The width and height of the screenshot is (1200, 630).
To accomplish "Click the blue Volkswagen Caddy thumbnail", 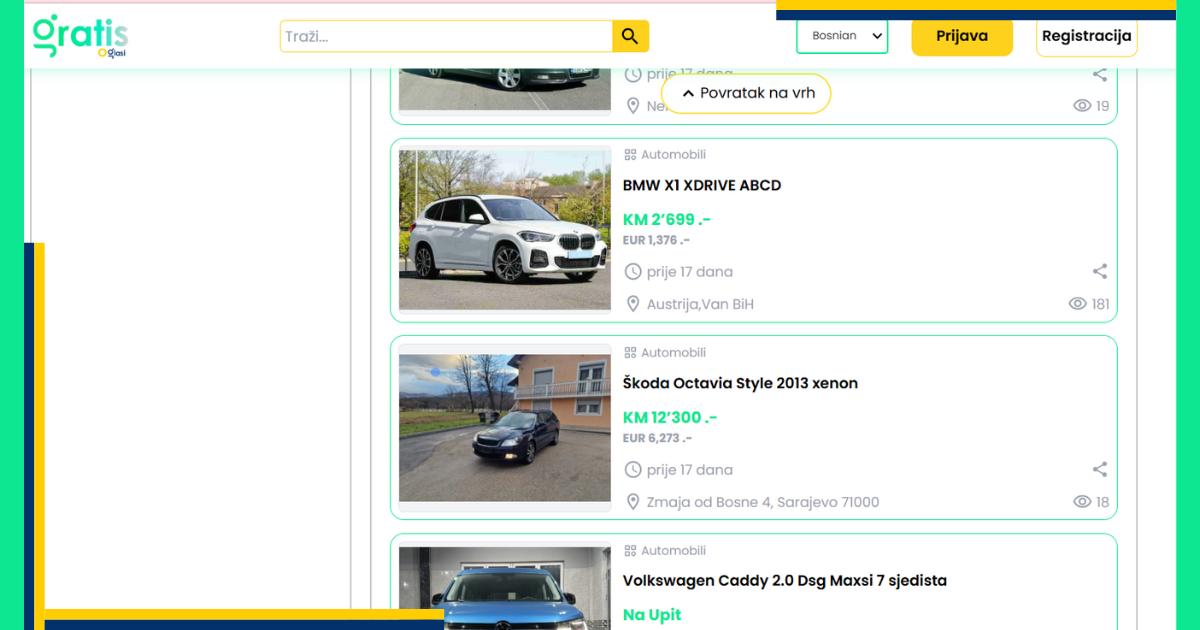I will click(505, 588).
